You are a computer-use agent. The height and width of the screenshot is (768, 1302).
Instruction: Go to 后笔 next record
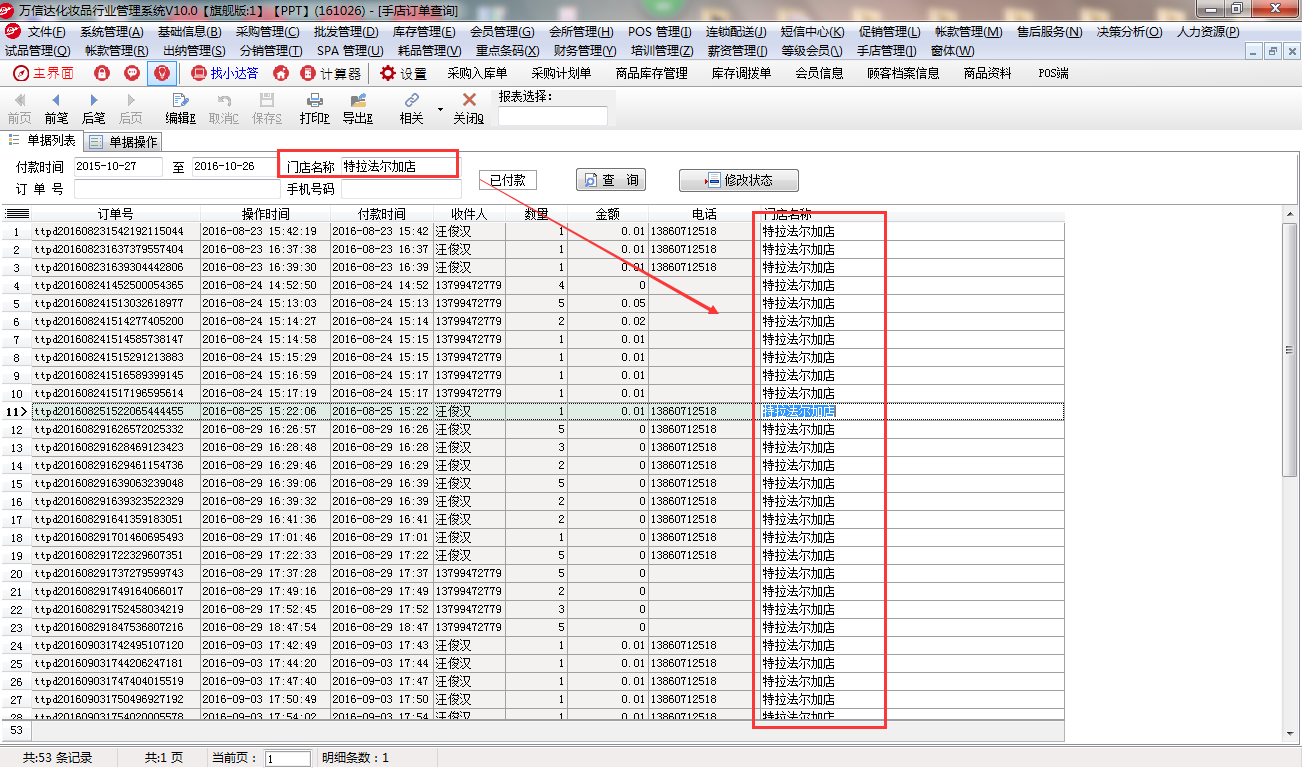point(93,109)
